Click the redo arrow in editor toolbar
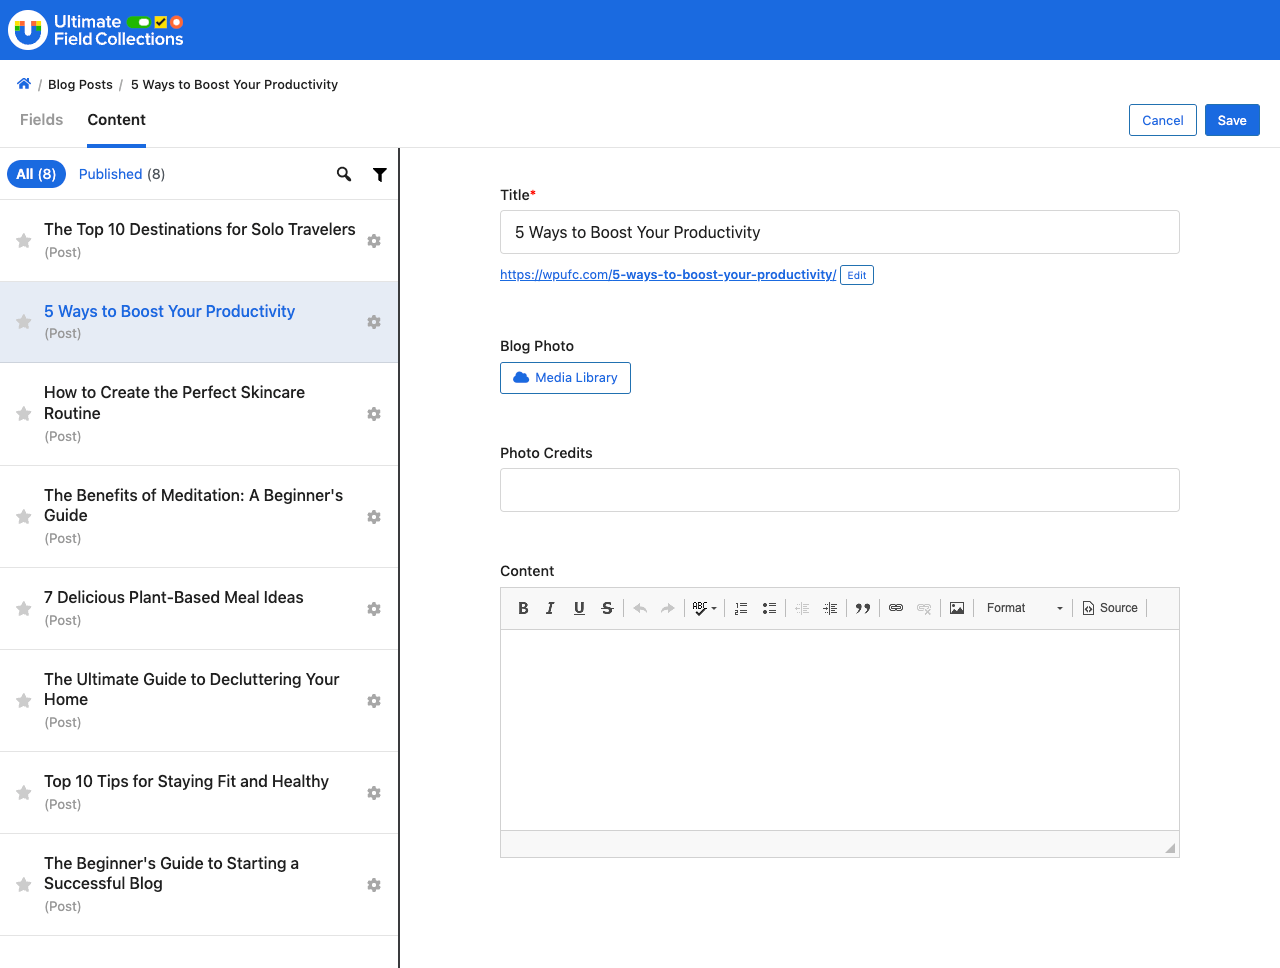 [x=668, y=608]
